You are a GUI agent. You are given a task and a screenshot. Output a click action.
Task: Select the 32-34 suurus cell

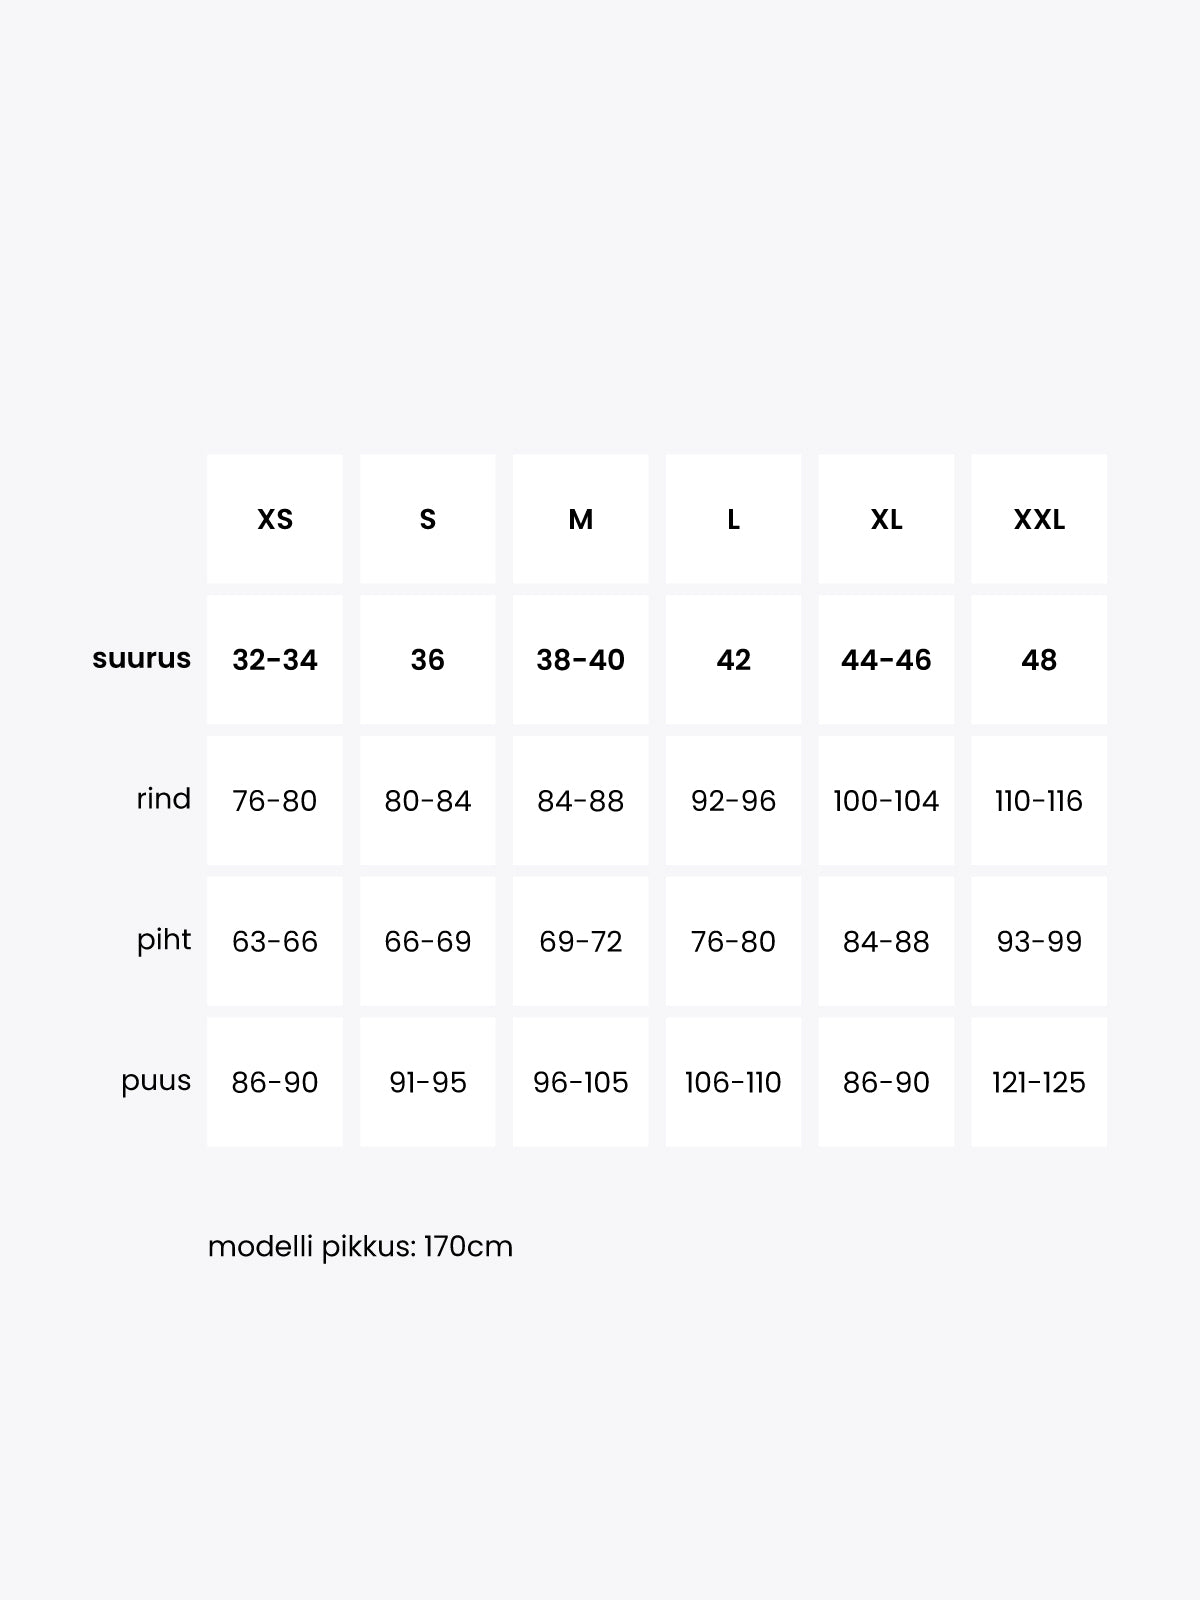(275, 660)
